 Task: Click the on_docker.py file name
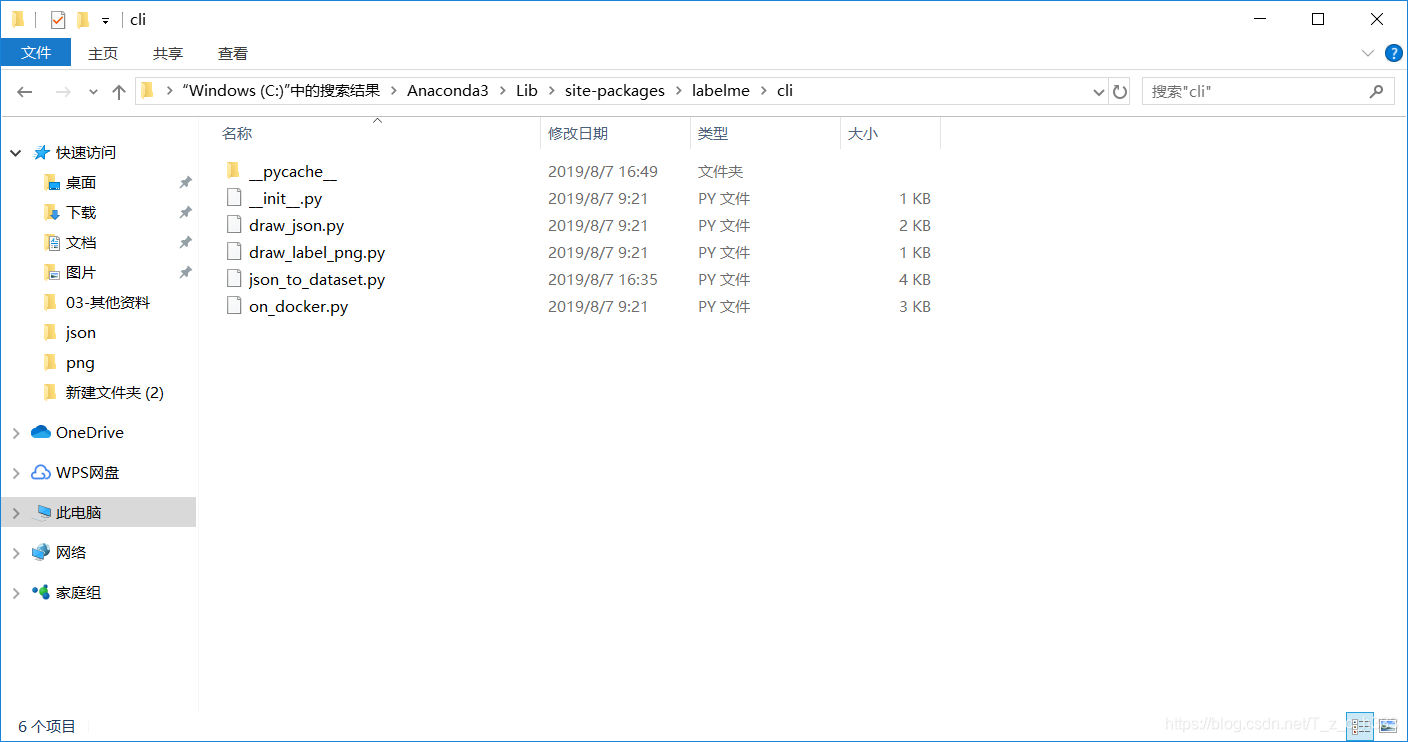point(298,306)
